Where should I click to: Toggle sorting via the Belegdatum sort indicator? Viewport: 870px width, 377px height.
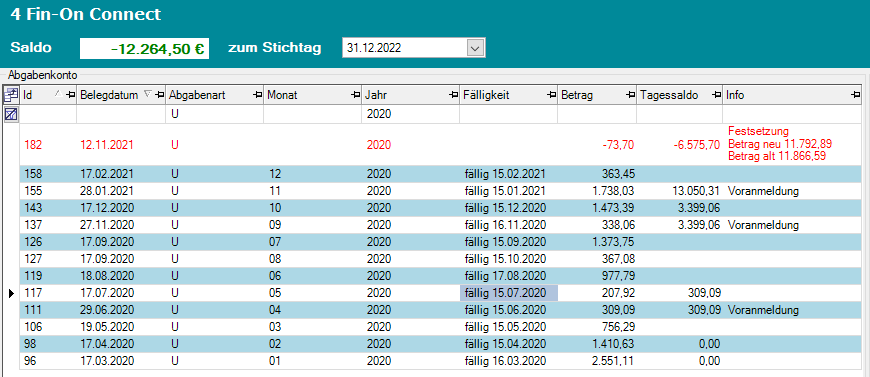click(148, 94)
